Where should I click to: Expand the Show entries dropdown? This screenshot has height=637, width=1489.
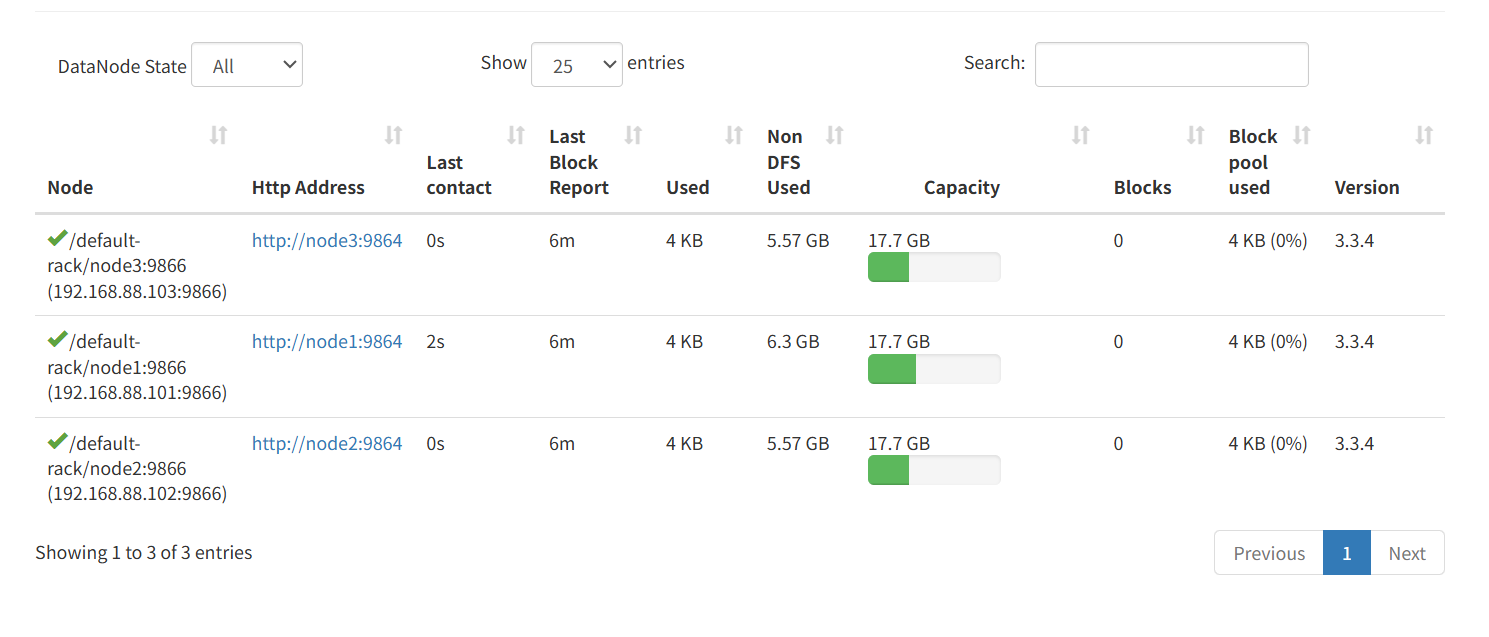(x=577, y=65)
